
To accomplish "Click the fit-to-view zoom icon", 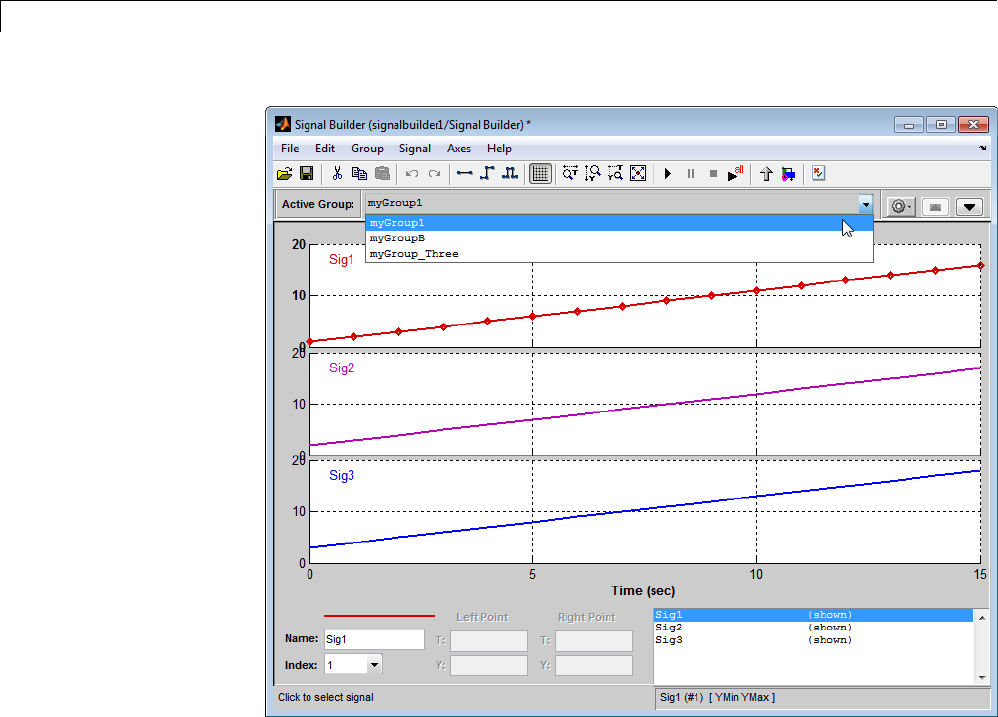I will tap(638, 174).
